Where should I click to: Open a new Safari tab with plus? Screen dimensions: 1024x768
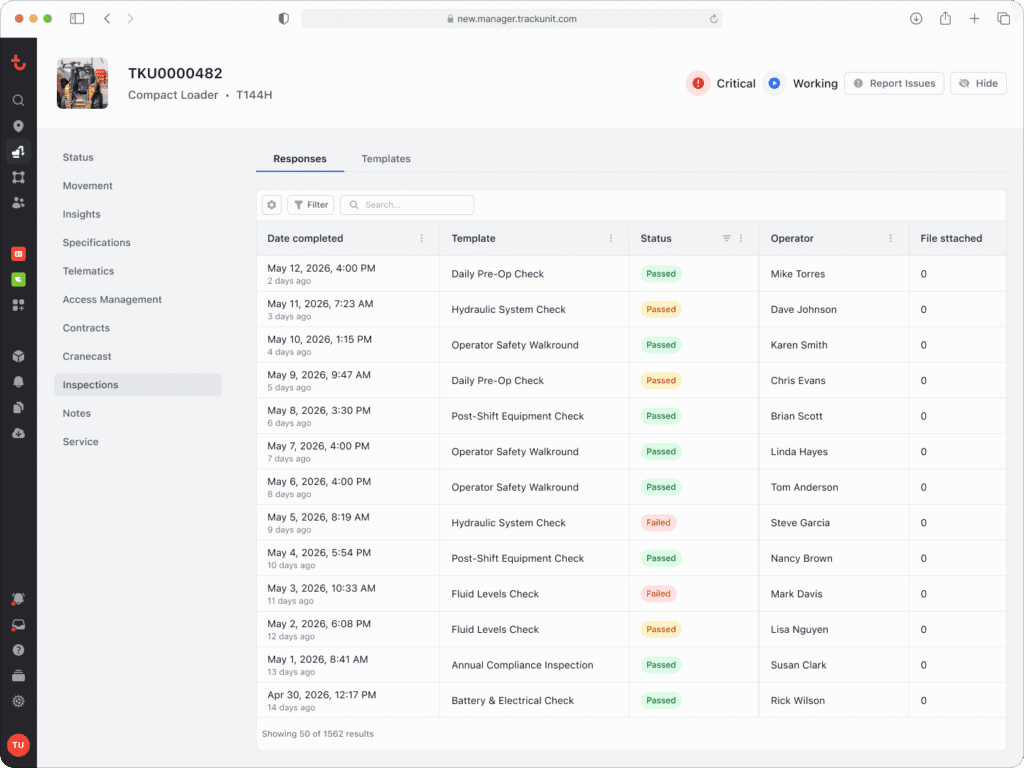[974, 19]
